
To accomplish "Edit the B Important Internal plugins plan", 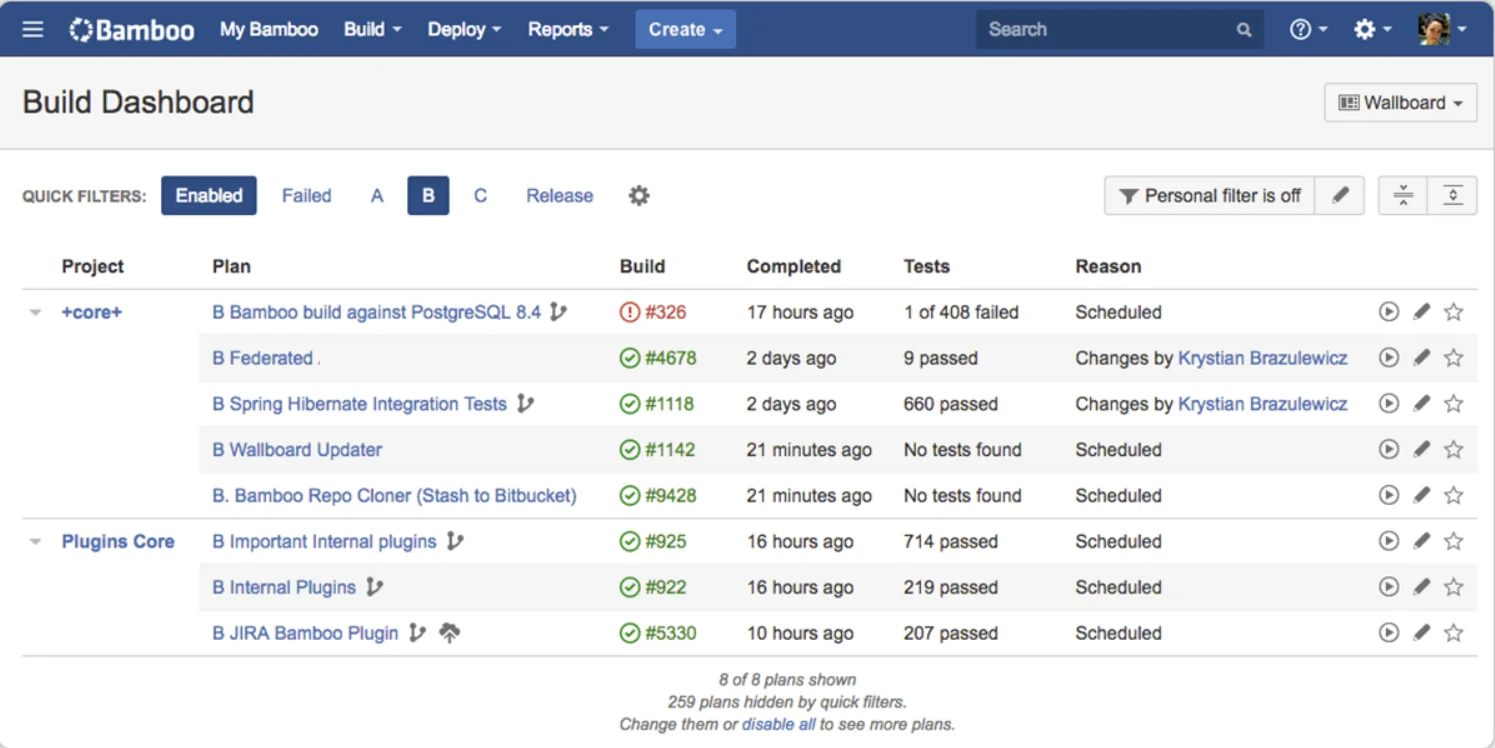I will (x=1422, y=541).
